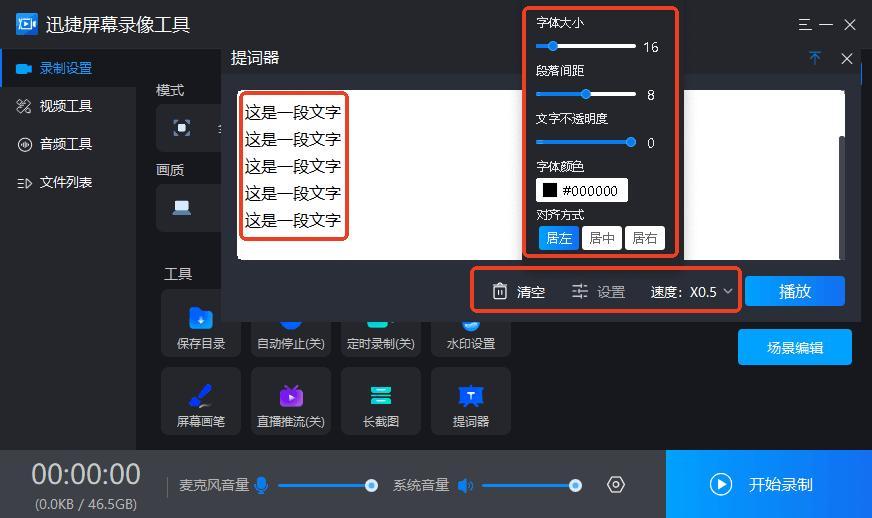Mute the system volume speaker icon

click(x=465, y=485)
